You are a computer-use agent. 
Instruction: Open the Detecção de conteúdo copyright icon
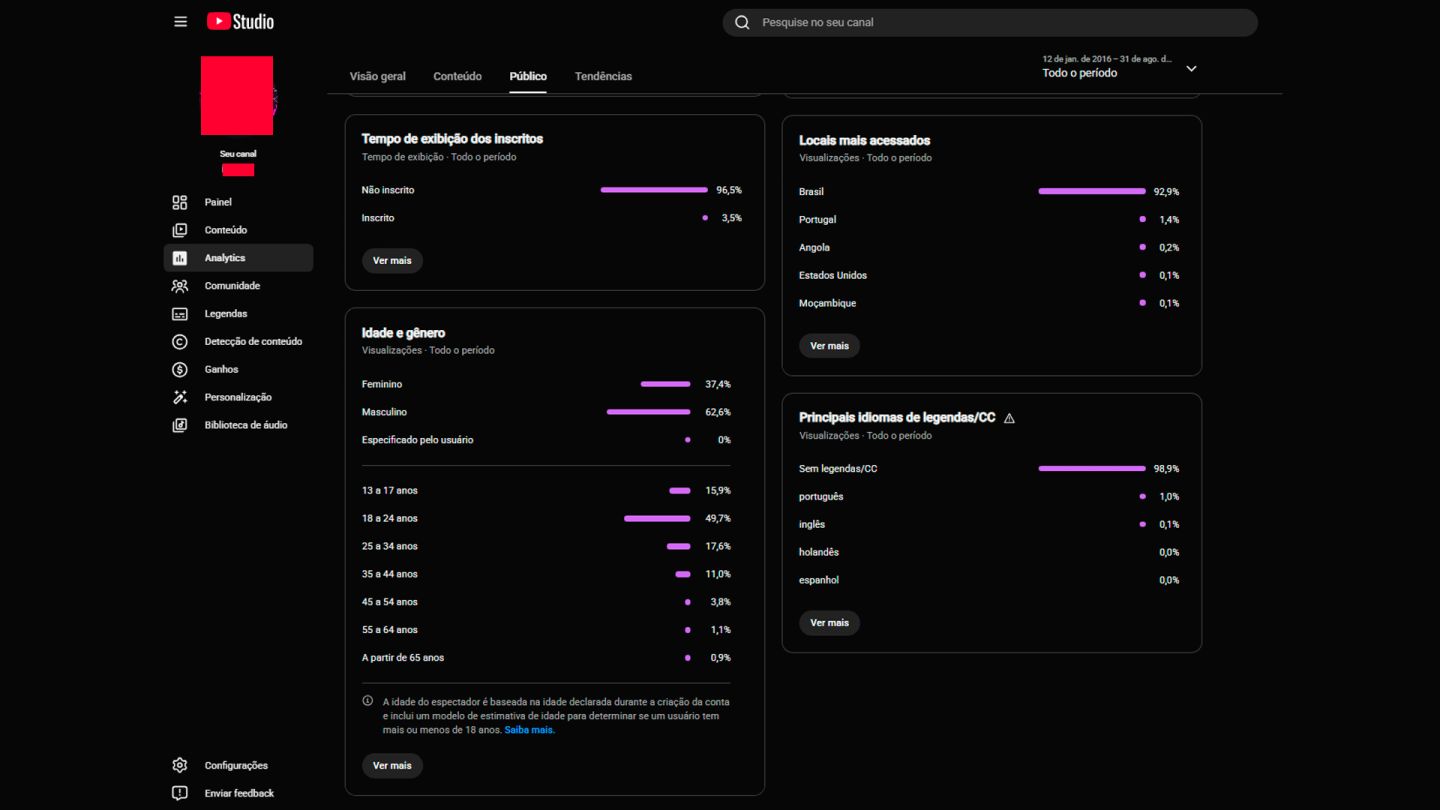180,342
